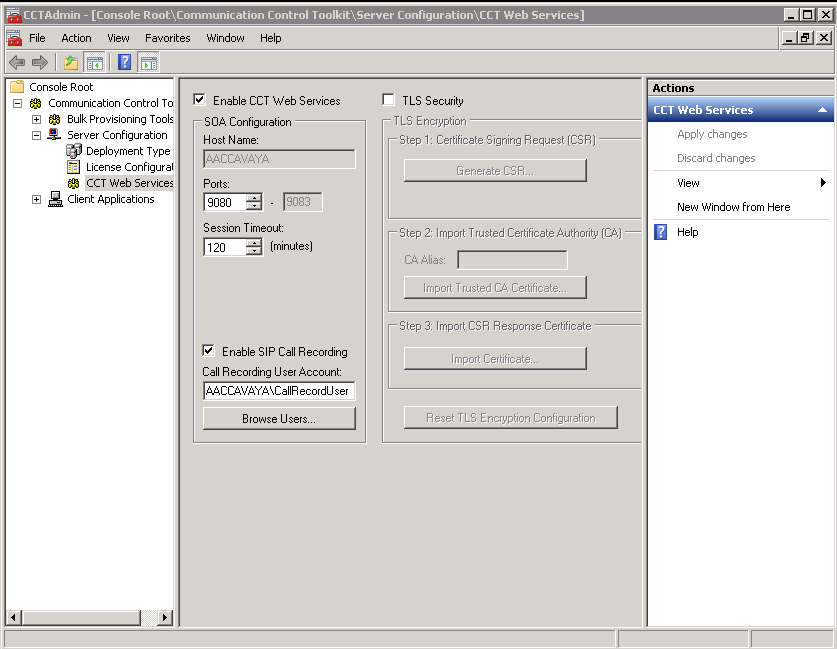
Task: Click the tree pane horizontal scrollbar thumb
Action: tap(81, 618)
